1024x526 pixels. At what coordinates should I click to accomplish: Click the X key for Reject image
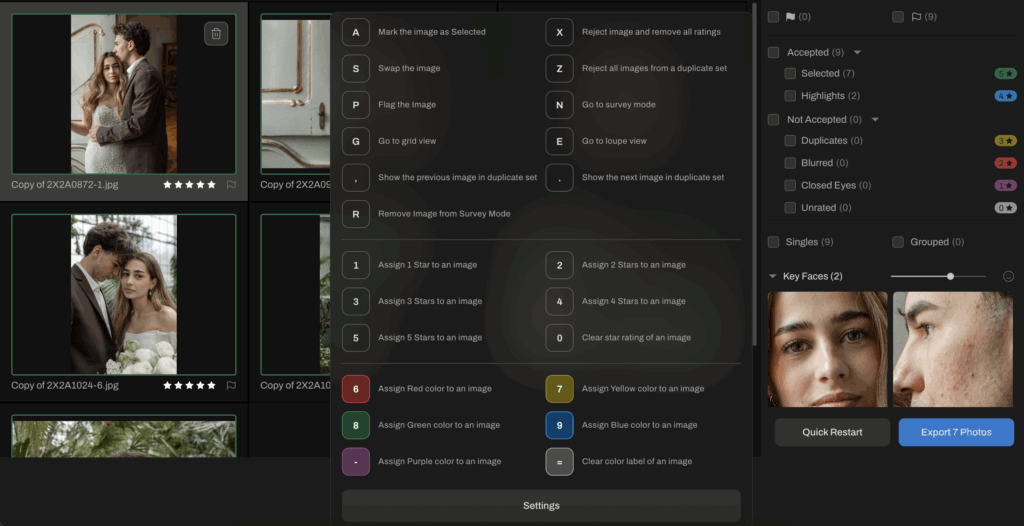click(560, 32)
